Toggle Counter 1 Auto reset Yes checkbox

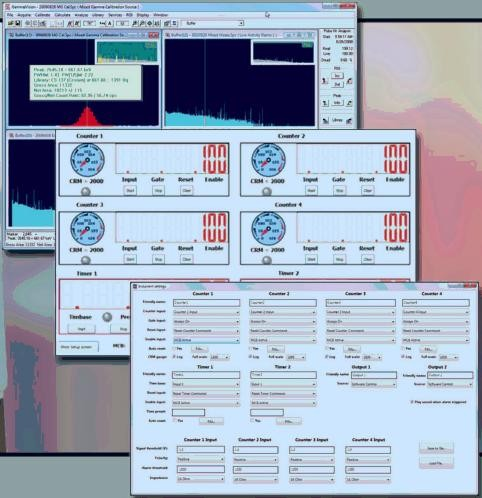pos(174,348)
